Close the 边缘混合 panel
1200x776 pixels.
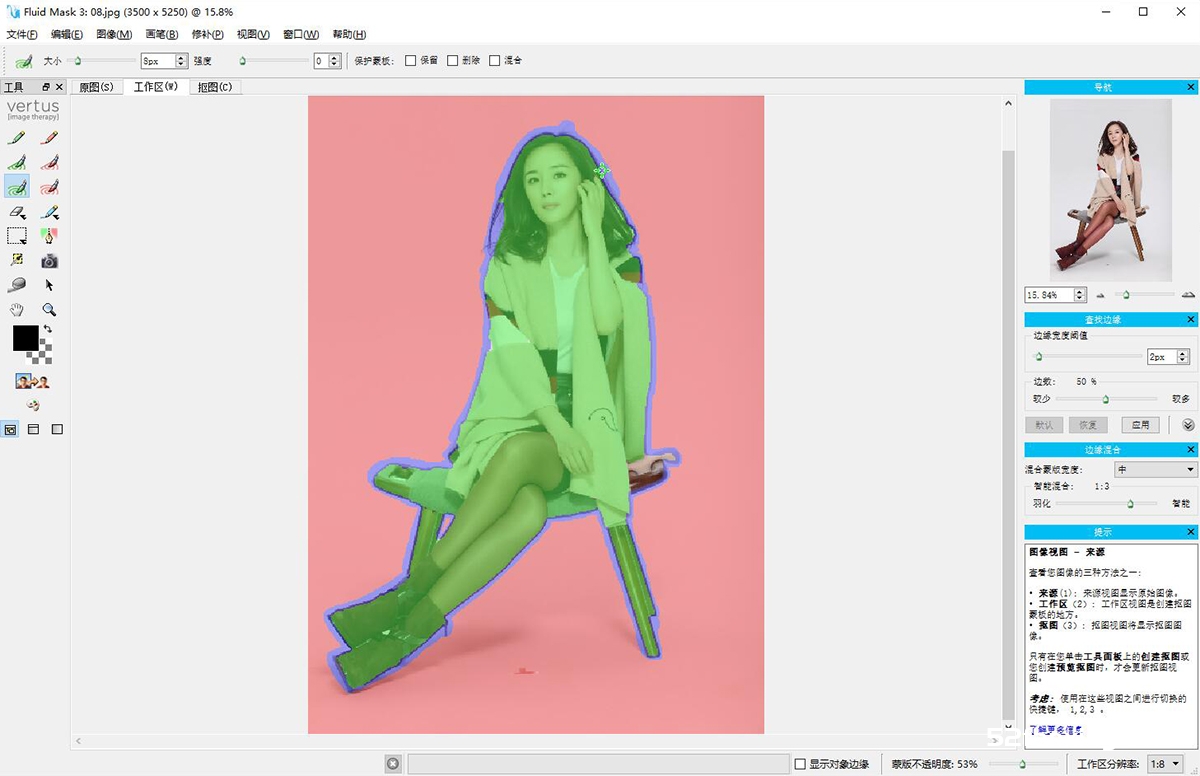coord(1191,450)
